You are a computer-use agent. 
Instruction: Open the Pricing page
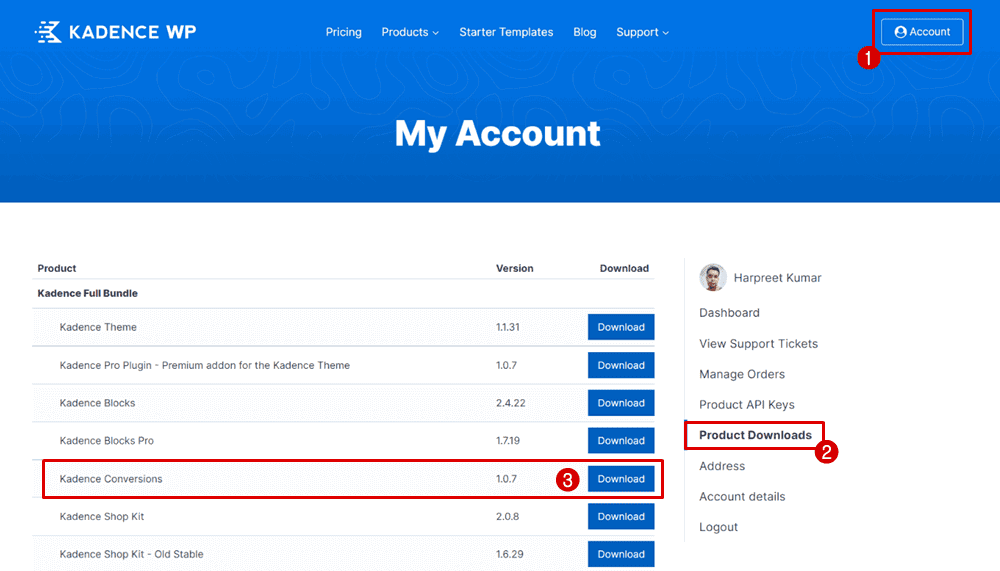click(344, 32)
